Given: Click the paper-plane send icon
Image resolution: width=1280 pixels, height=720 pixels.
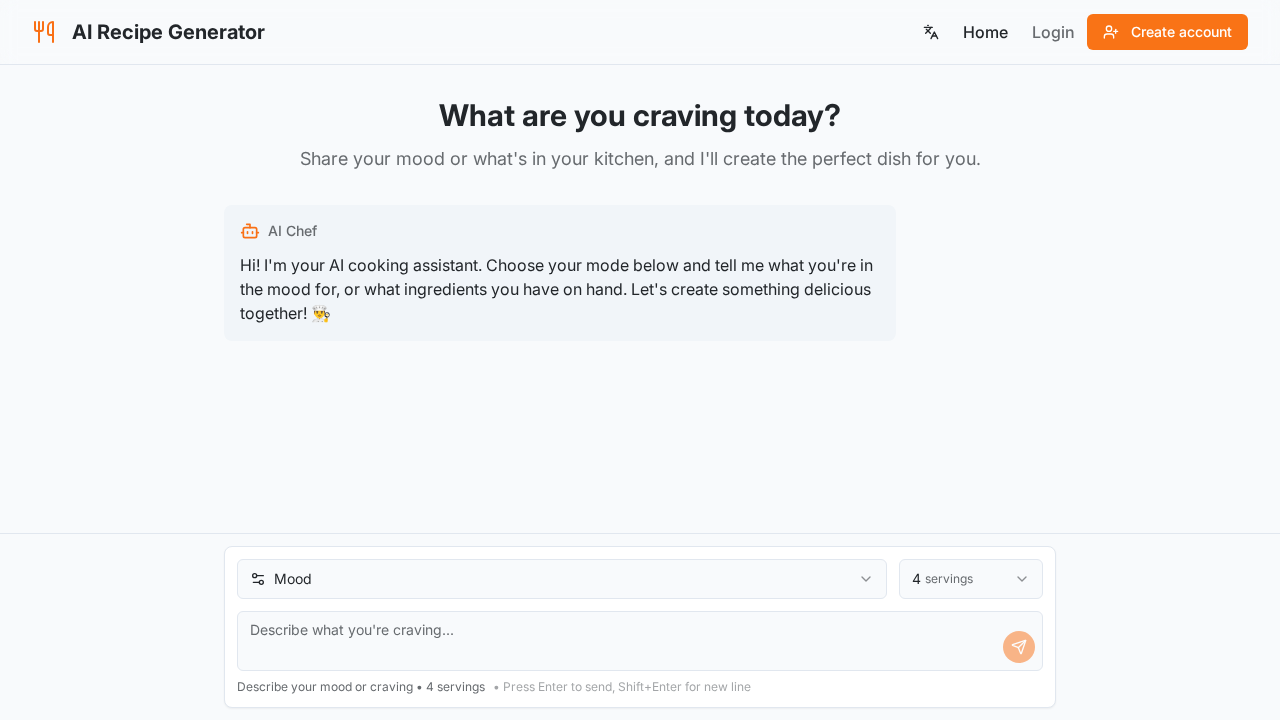Looking at the screenshot, I should click(x=1018, y=646).
